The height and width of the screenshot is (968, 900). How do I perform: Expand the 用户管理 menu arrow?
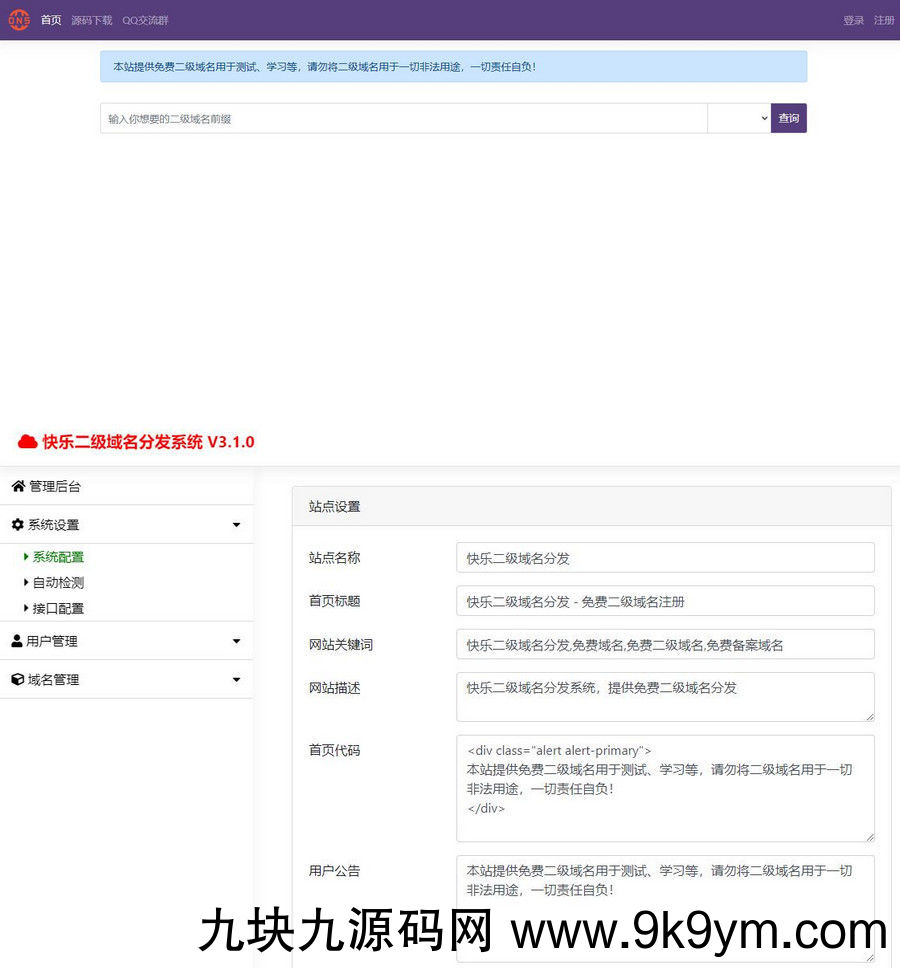coord(236,641)
